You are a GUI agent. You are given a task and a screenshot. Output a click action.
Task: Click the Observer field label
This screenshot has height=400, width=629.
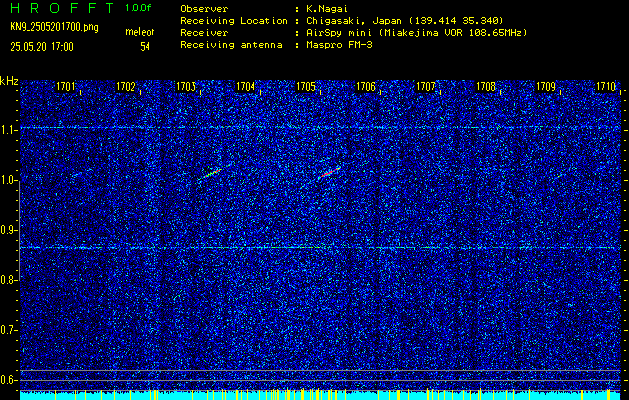pos(204,9)
